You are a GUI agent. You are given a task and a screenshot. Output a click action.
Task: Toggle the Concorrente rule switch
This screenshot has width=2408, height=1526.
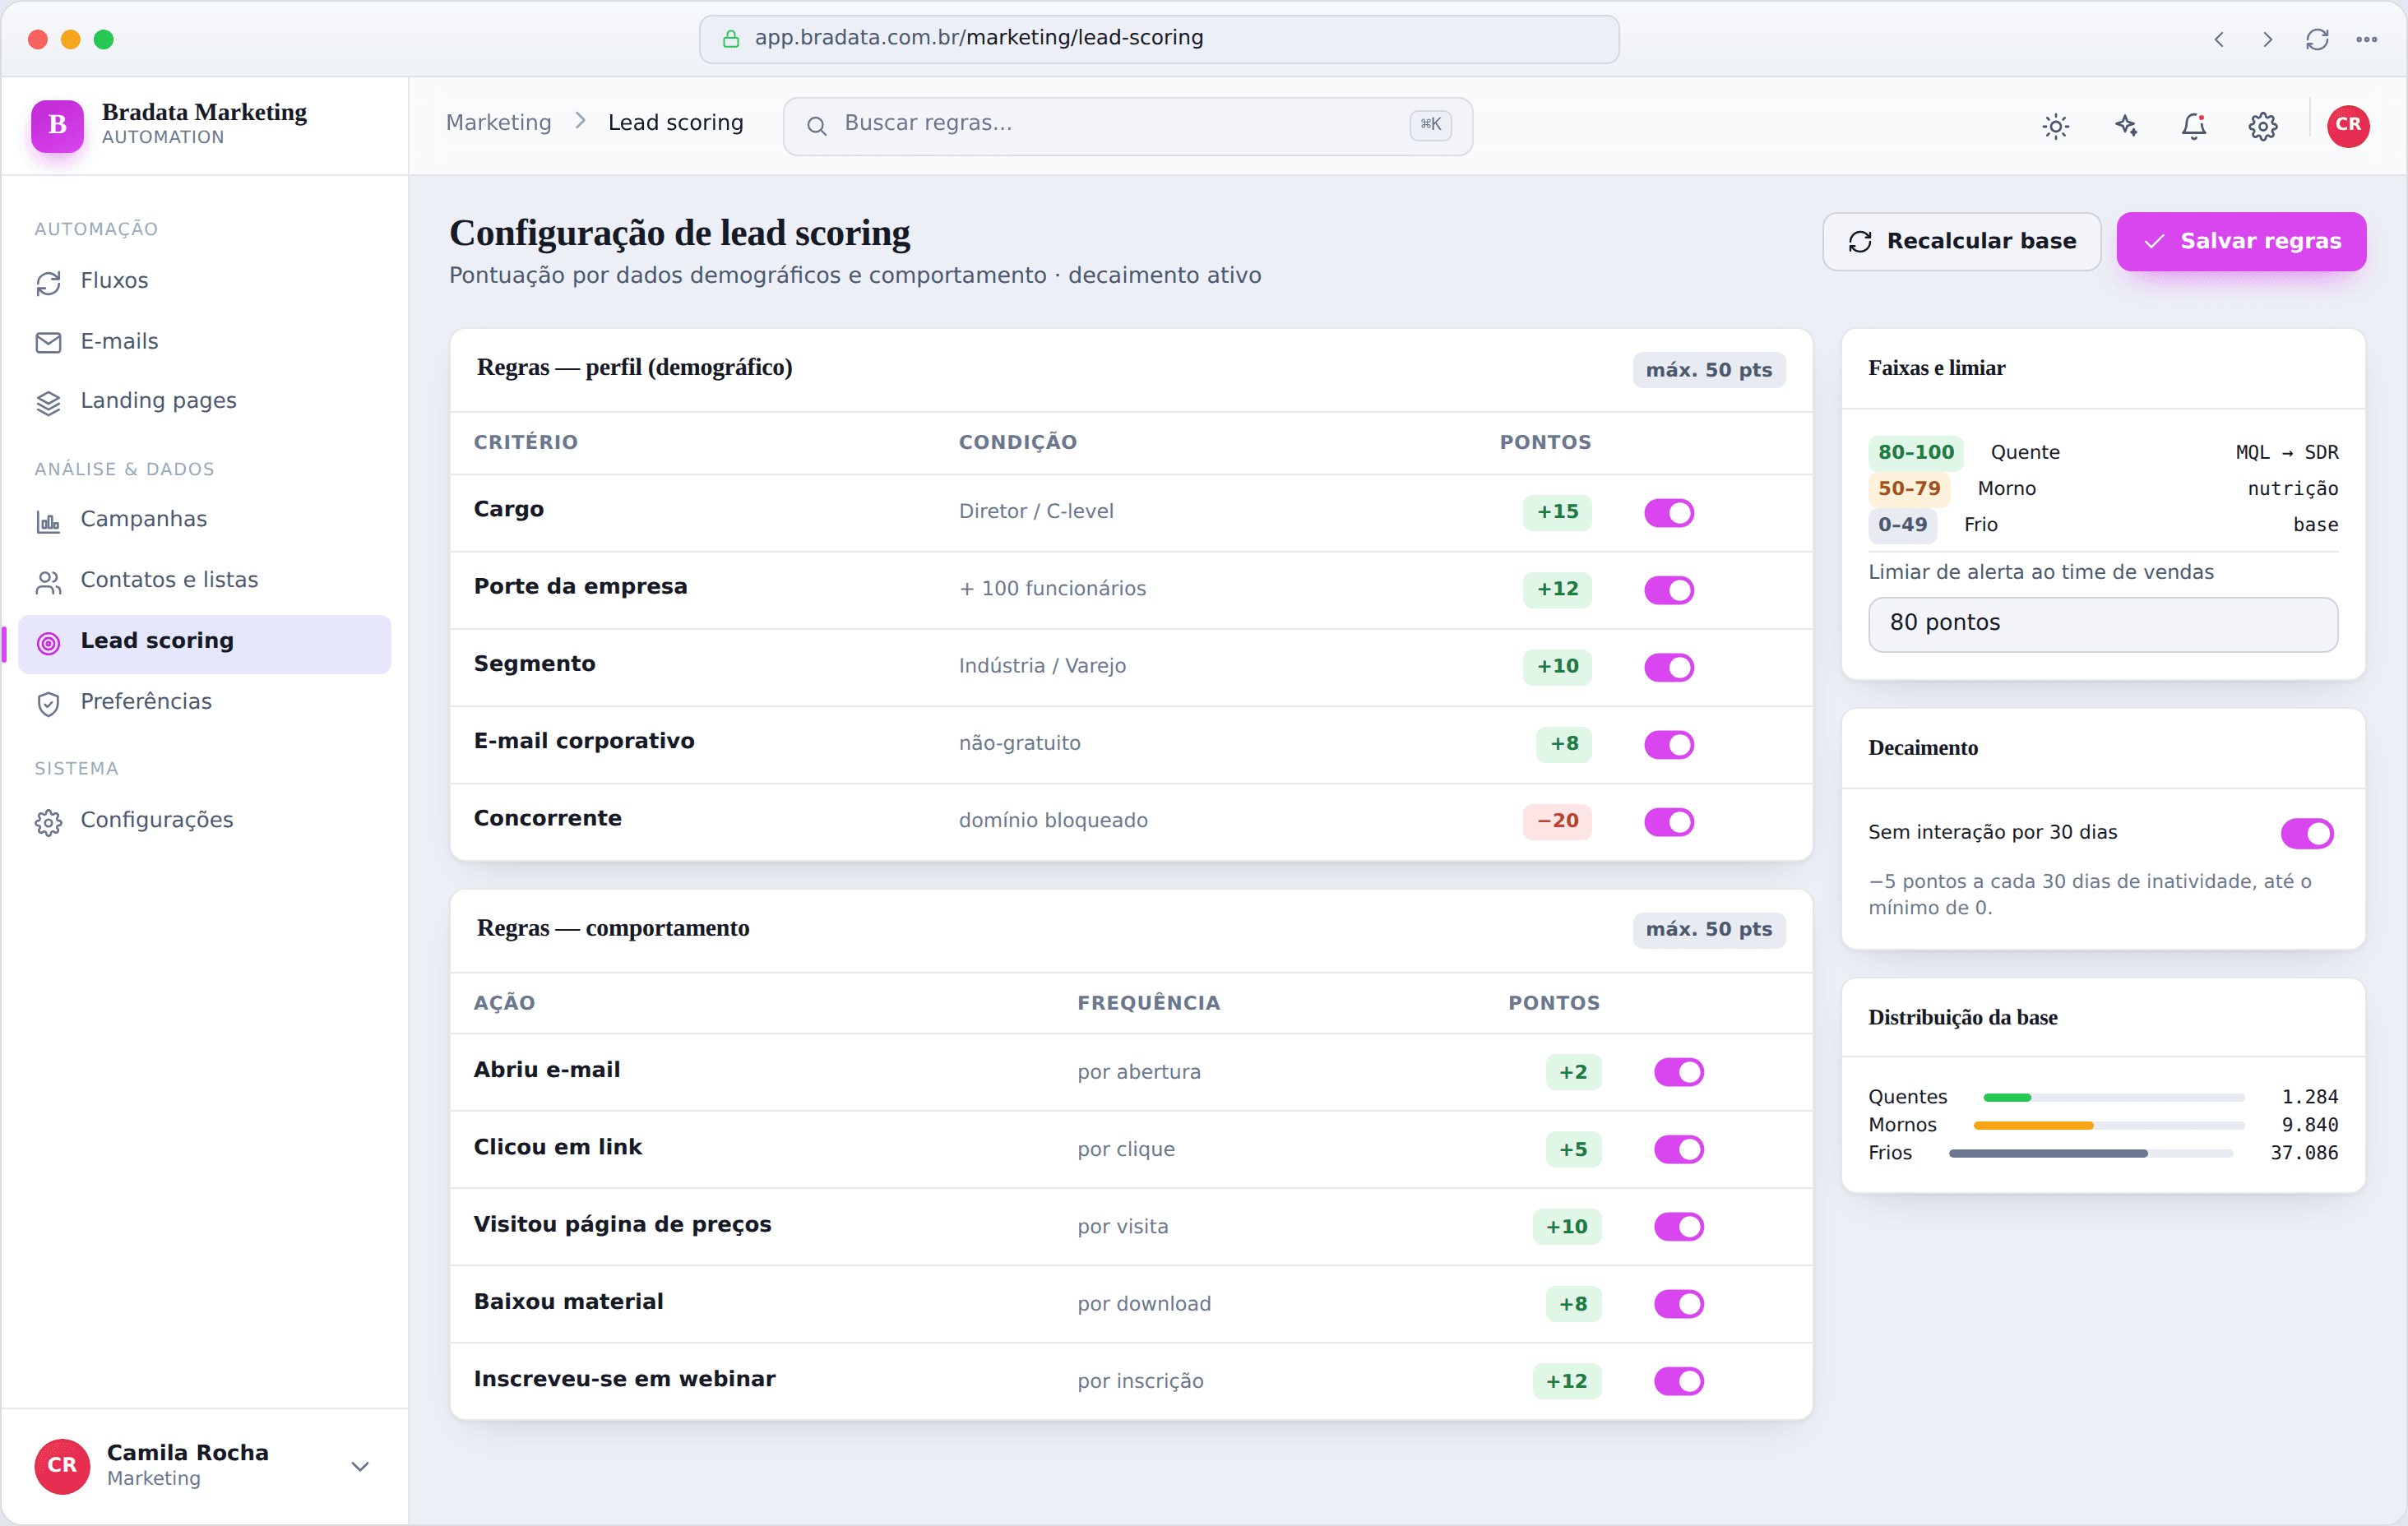click(1669, 822)
